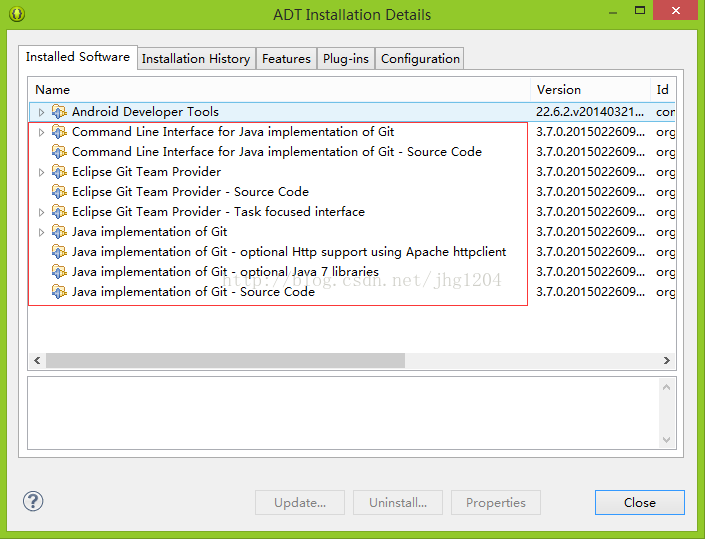Close the dialog with the Close button
Image resolution: width=705 pixels, height=539 pixels.
pos(640,502)
